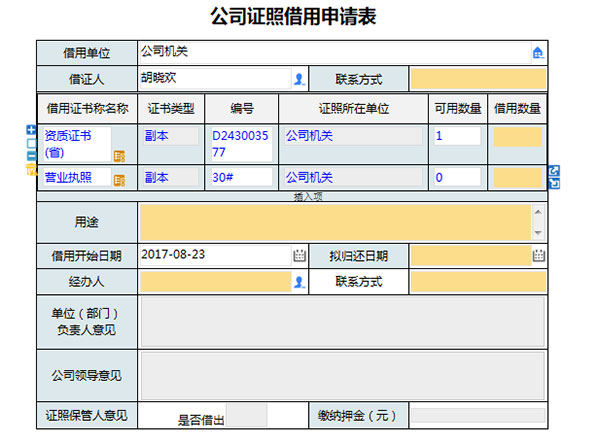Open calendar picker for 拟归还日期
The height and width of the screenshot is (442, 600).
tap(538, 255)
